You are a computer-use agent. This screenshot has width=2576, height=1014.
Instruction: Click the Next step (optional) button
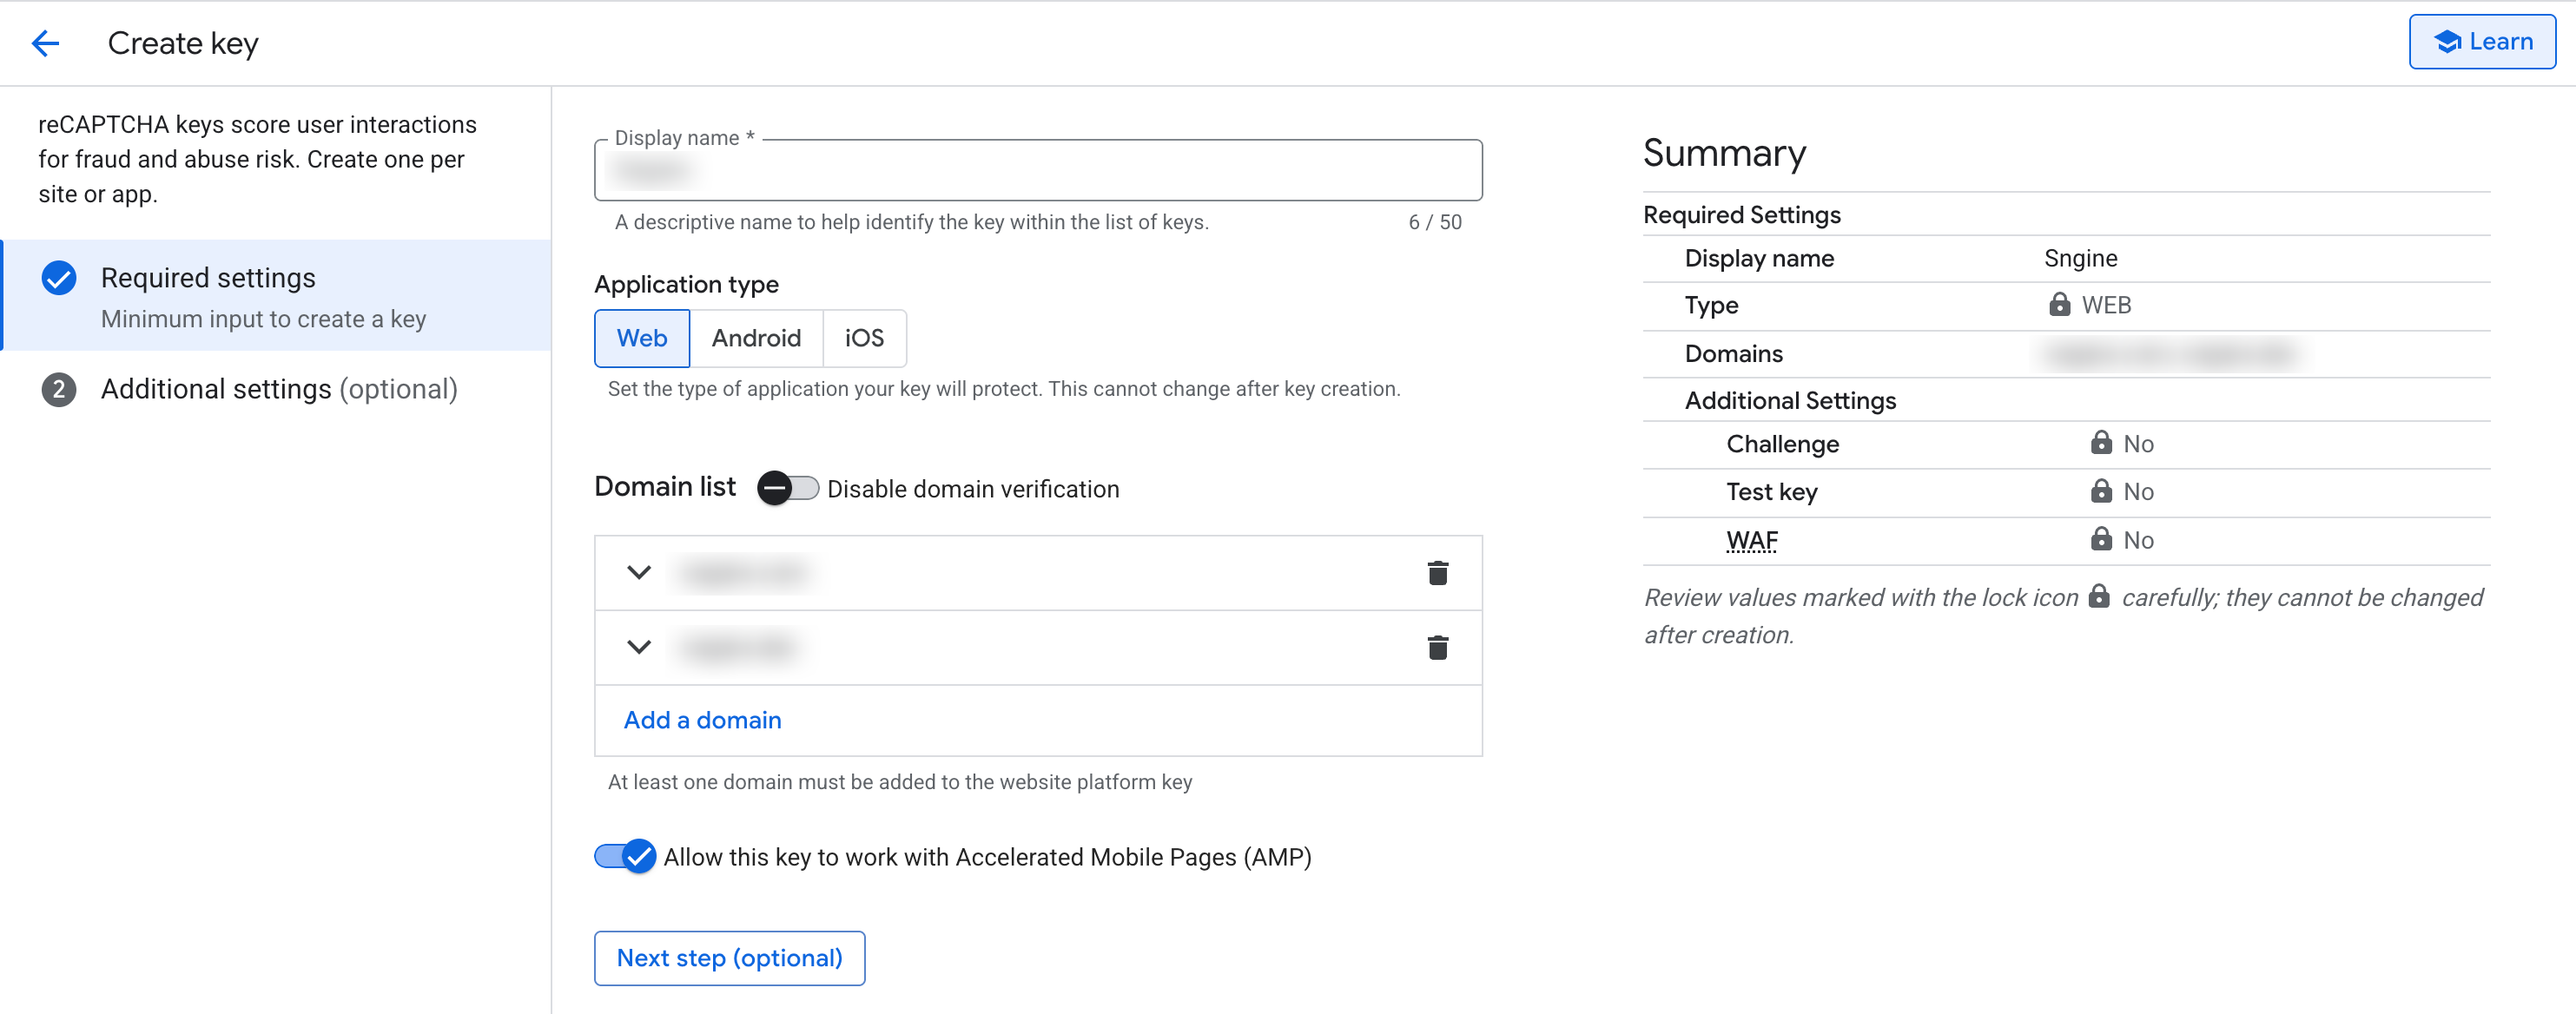point(729,958)
